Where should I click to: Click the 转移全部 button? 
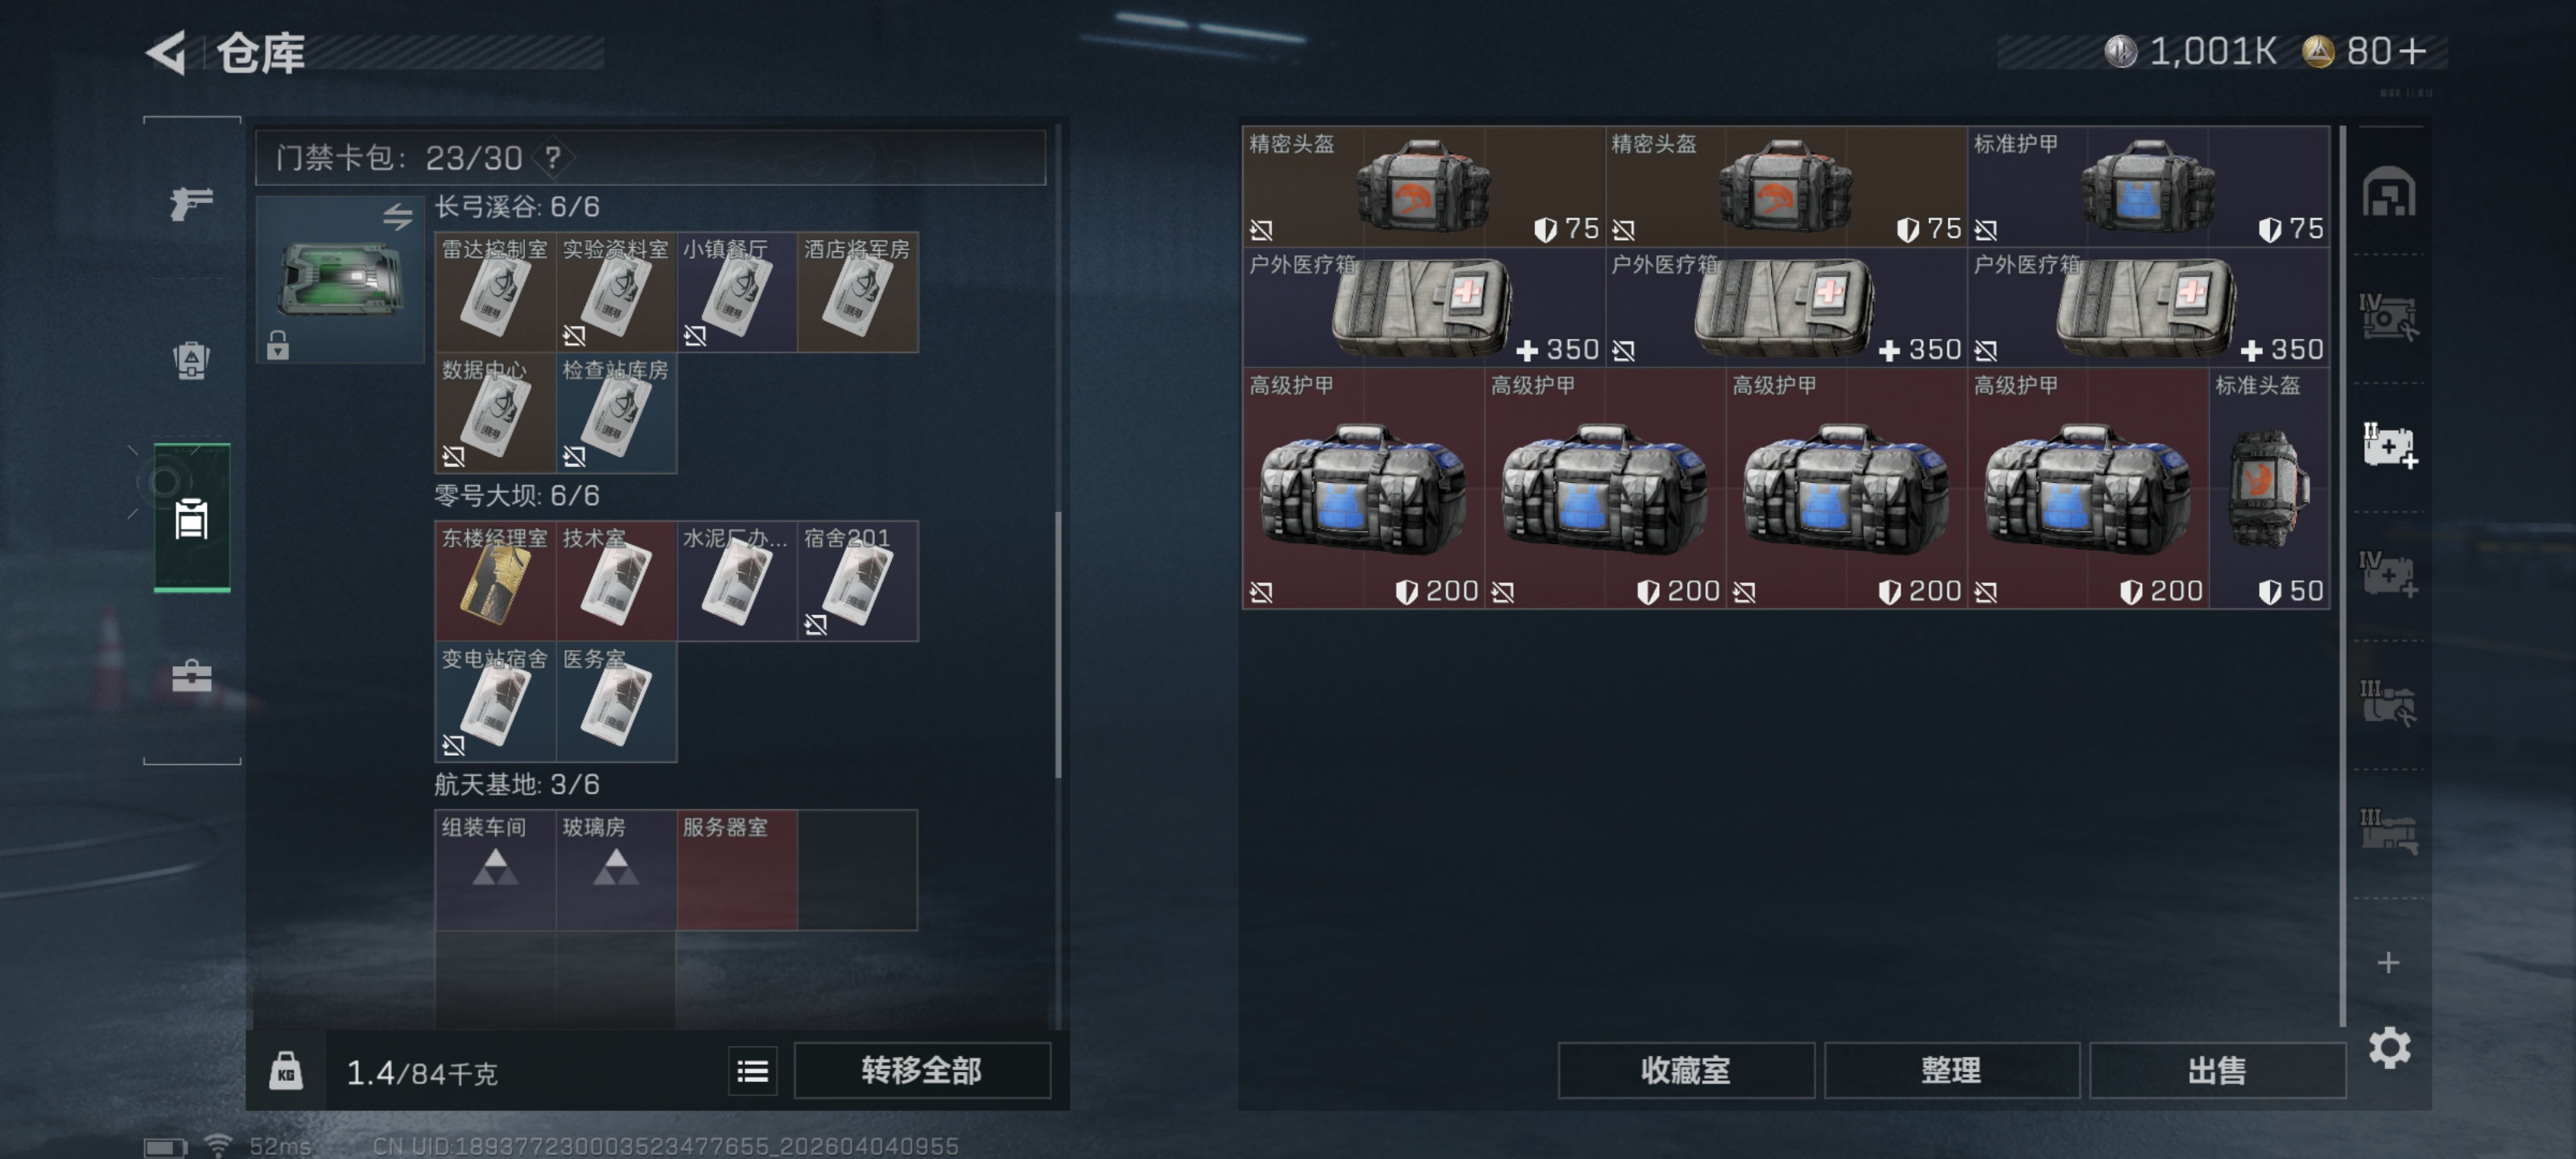pos(921,1071)
